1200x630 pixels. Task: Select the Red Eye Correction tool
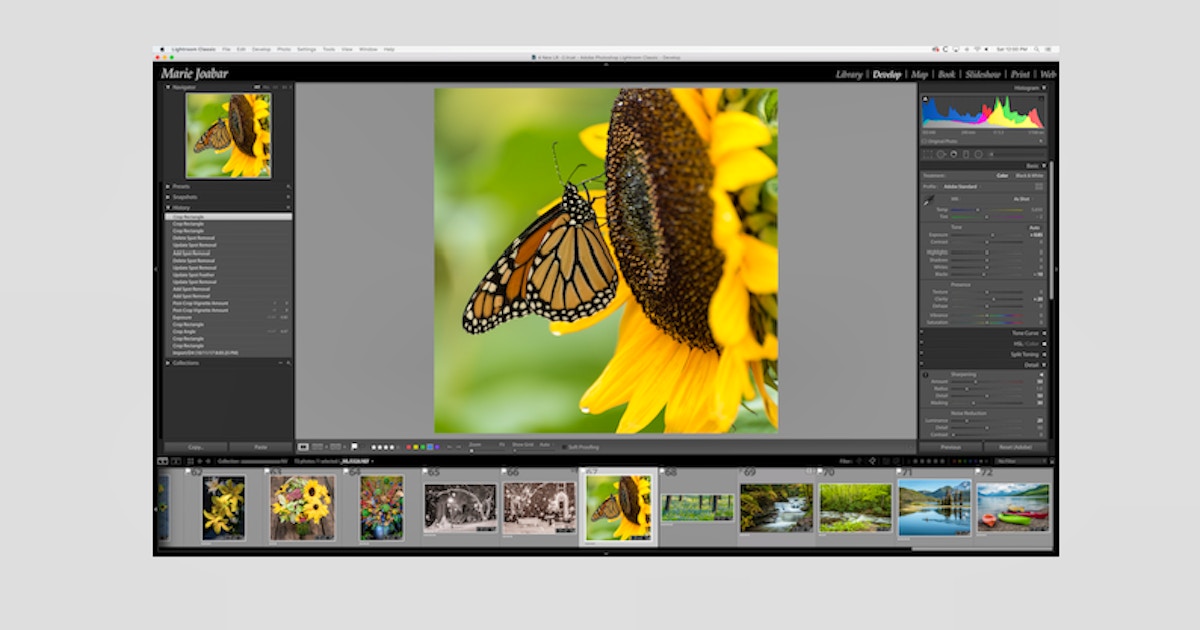coord(954,154)
